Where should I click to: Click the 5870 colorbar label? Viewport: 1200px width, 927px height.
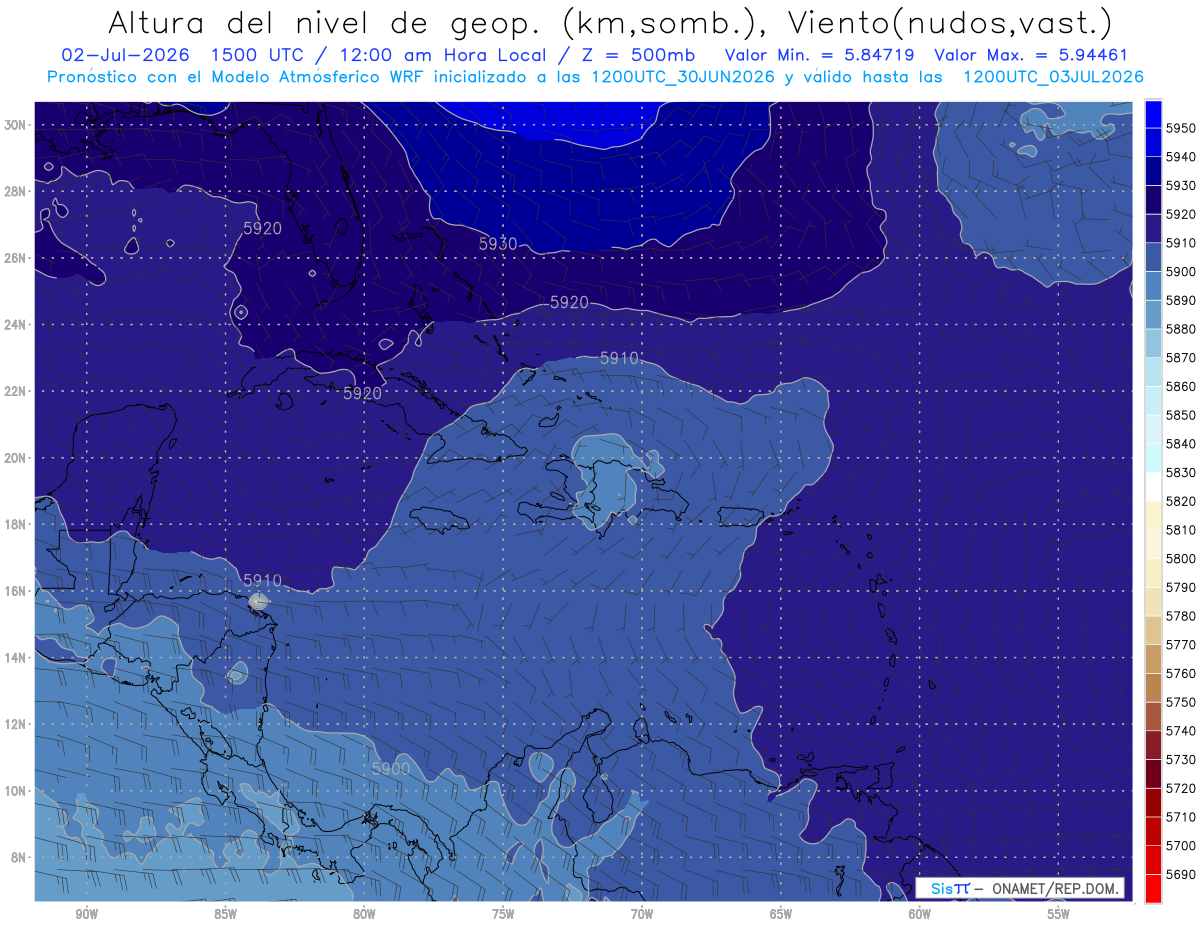click(x=1181, y=358)
